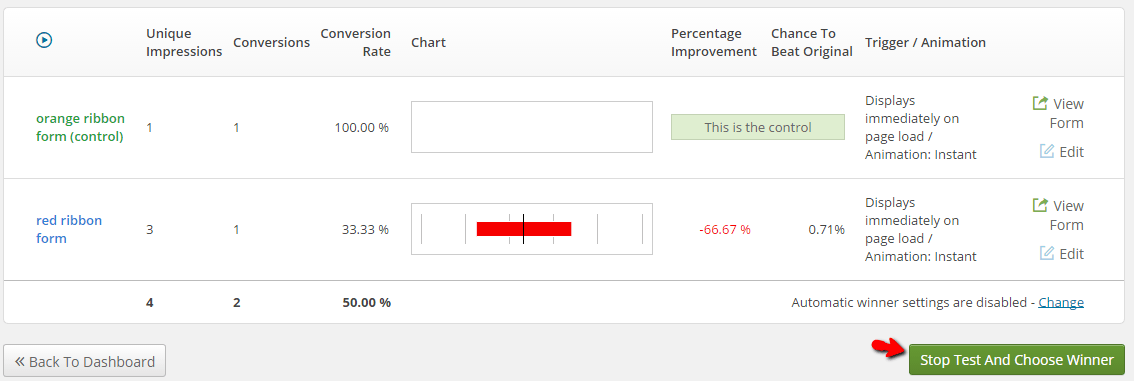Click the play circle icon in the table header
This screenshot has width=1134, height=381.
44,40
